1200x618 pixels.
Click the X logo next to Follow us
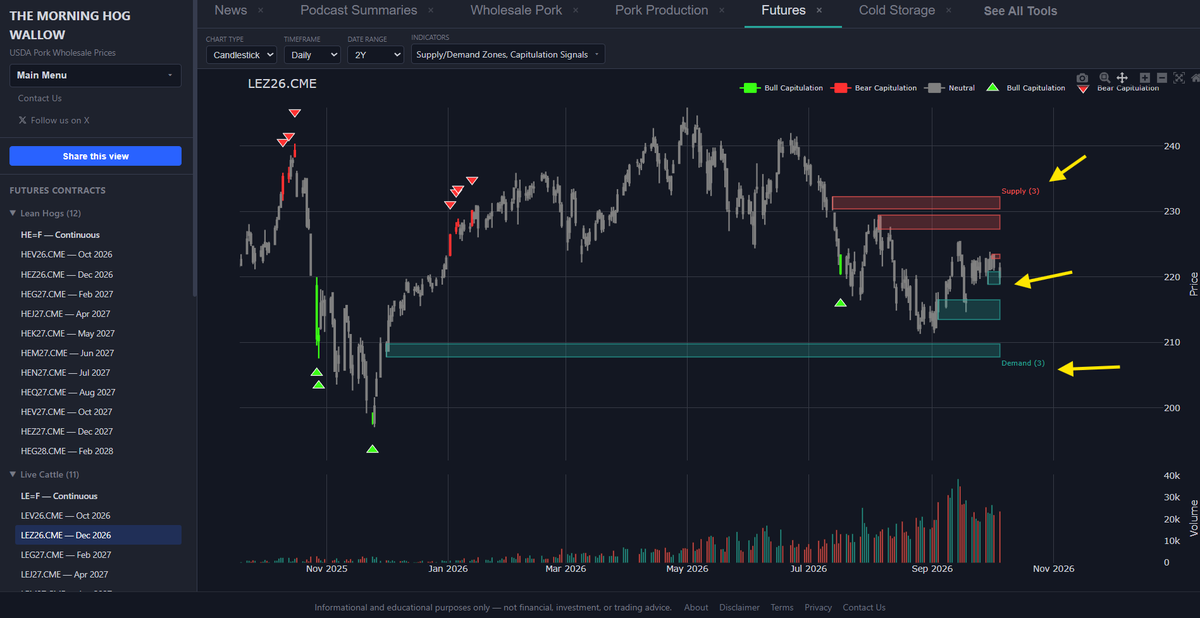pyautogui.click(x=22, y=120)
